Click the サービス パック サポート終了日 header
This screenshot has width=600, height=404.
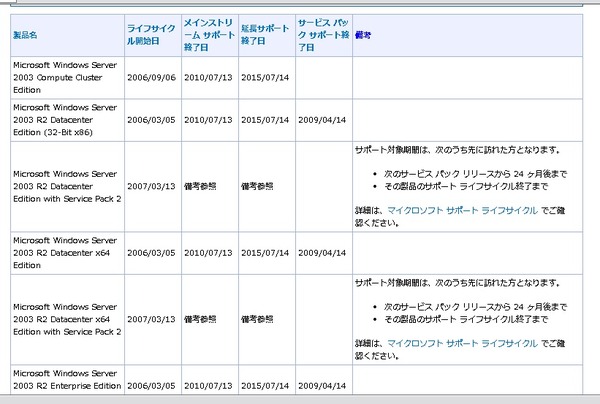point(323,35)
